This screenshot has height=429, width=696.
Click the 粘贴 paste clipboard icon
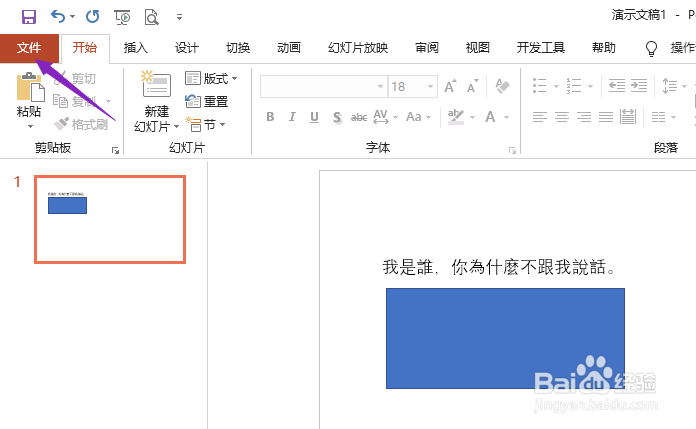pos(30,87)
